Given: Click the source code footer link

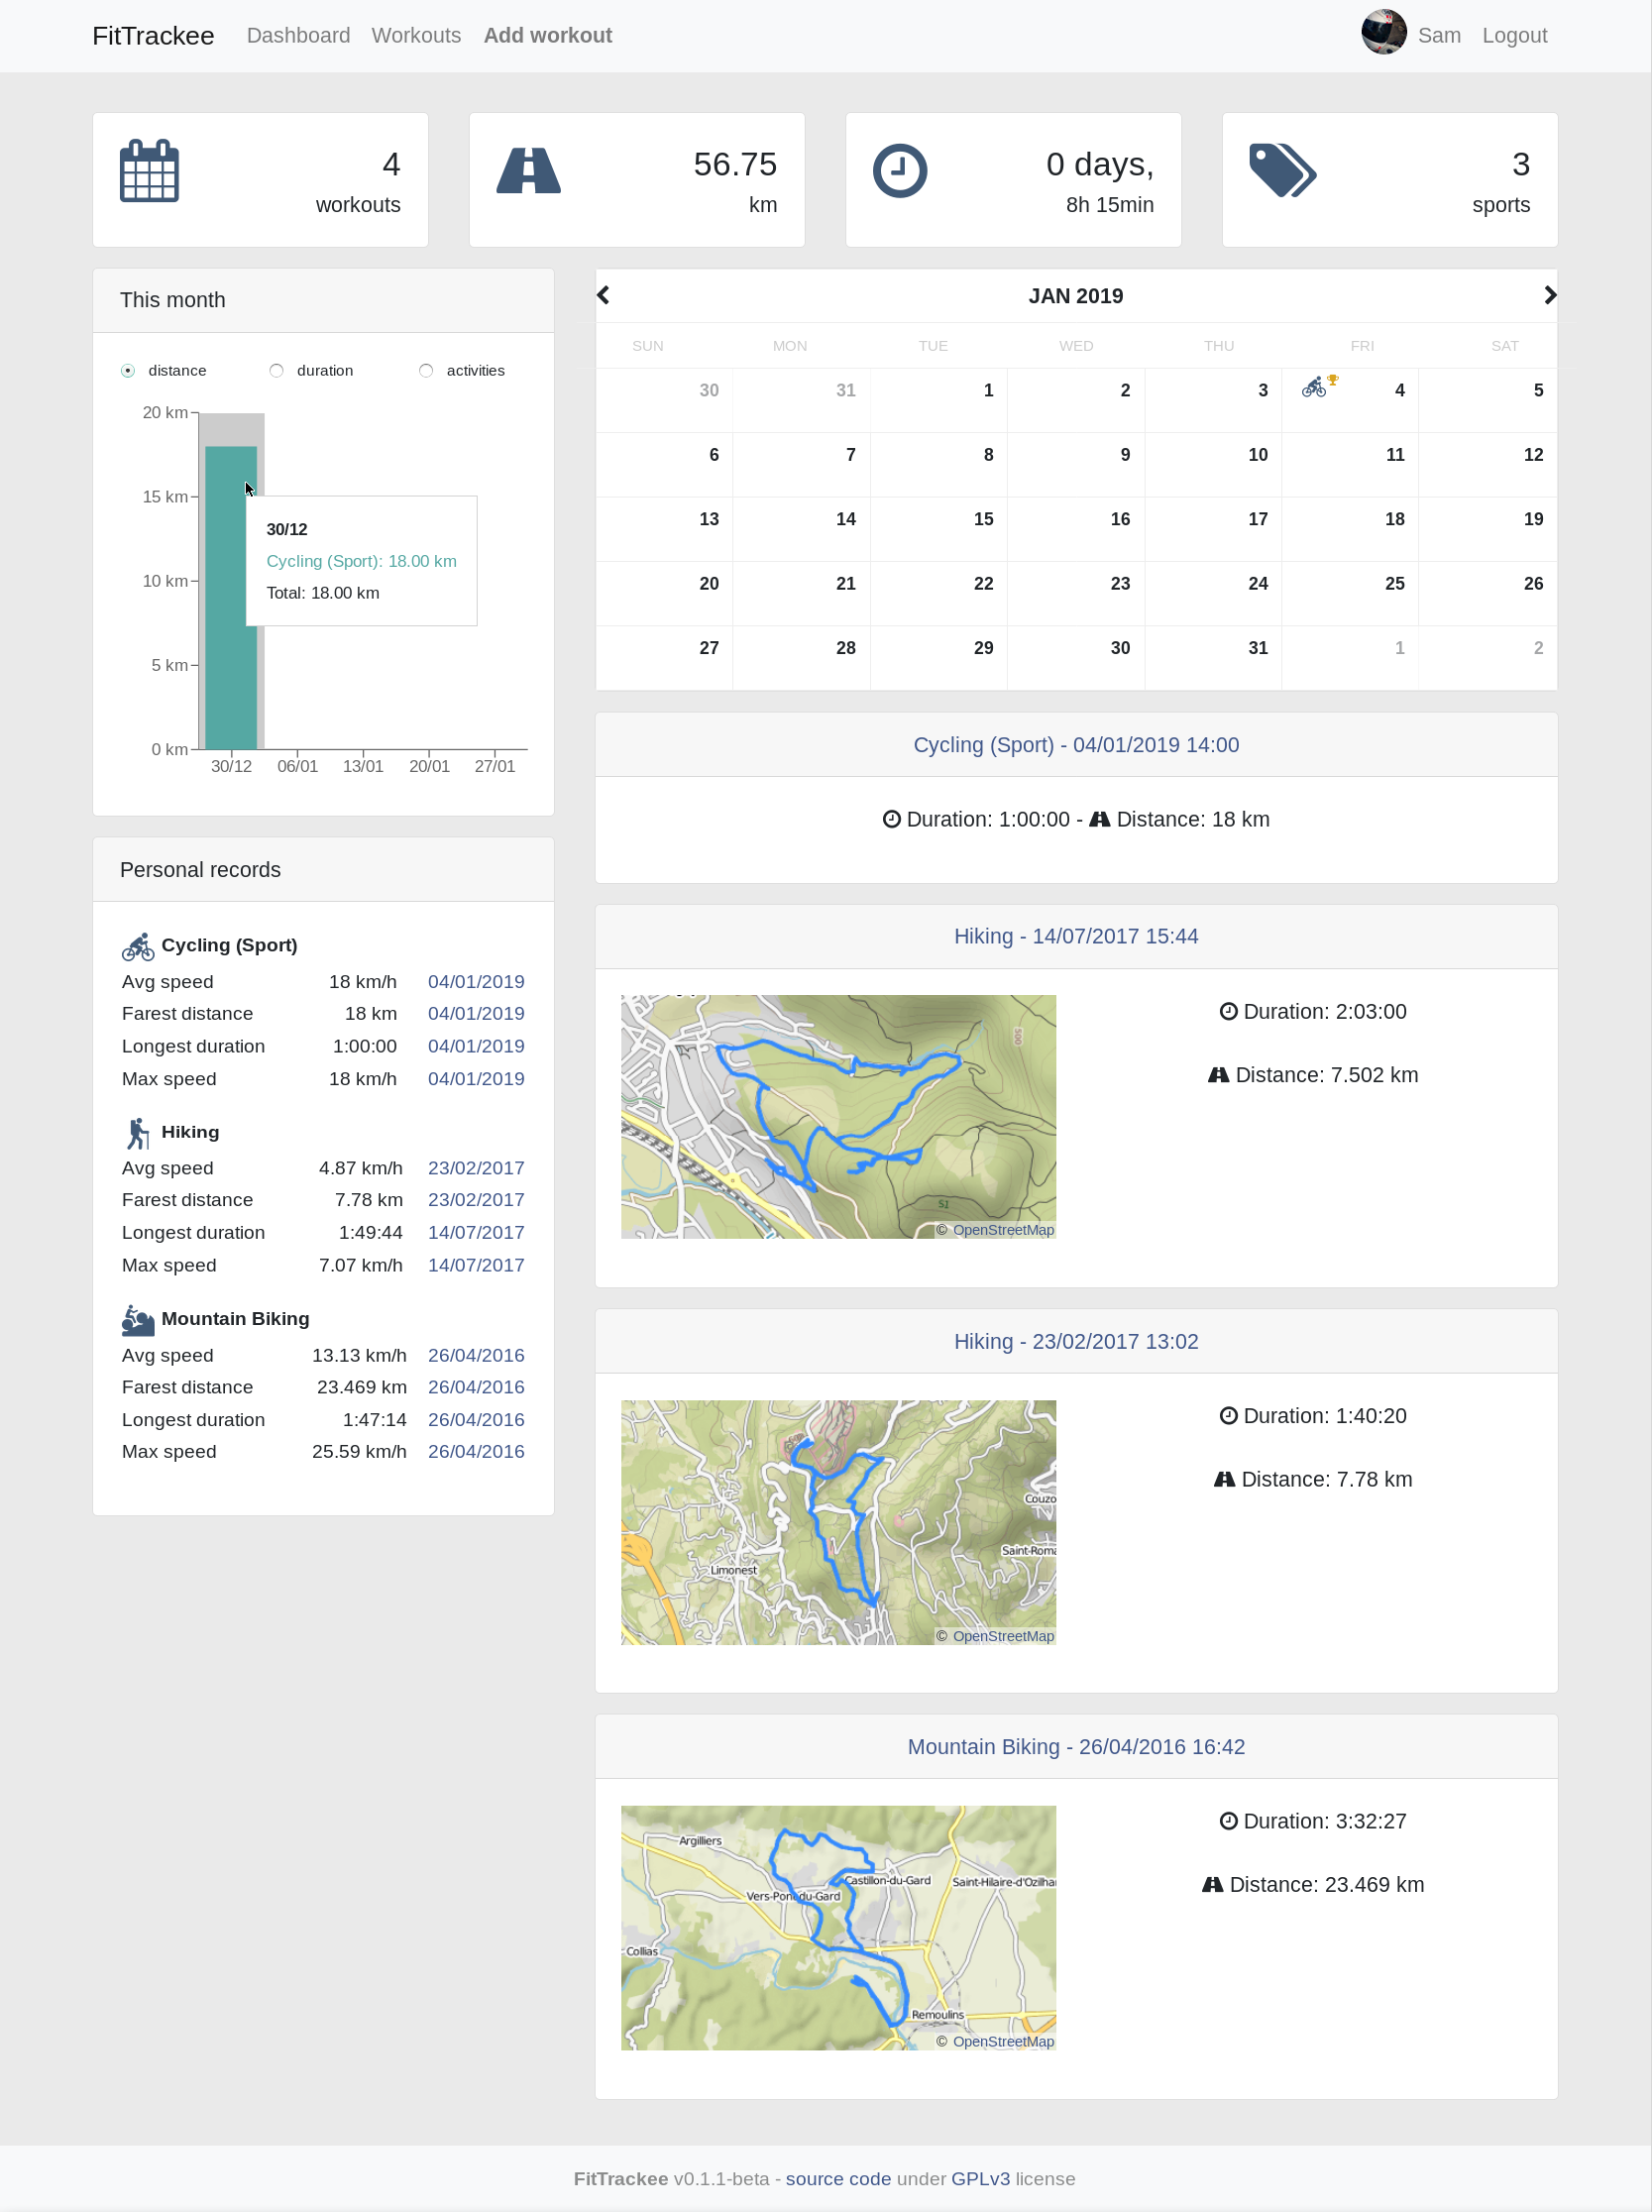Looking at the screenshot, I should (x=838, y=2179).
